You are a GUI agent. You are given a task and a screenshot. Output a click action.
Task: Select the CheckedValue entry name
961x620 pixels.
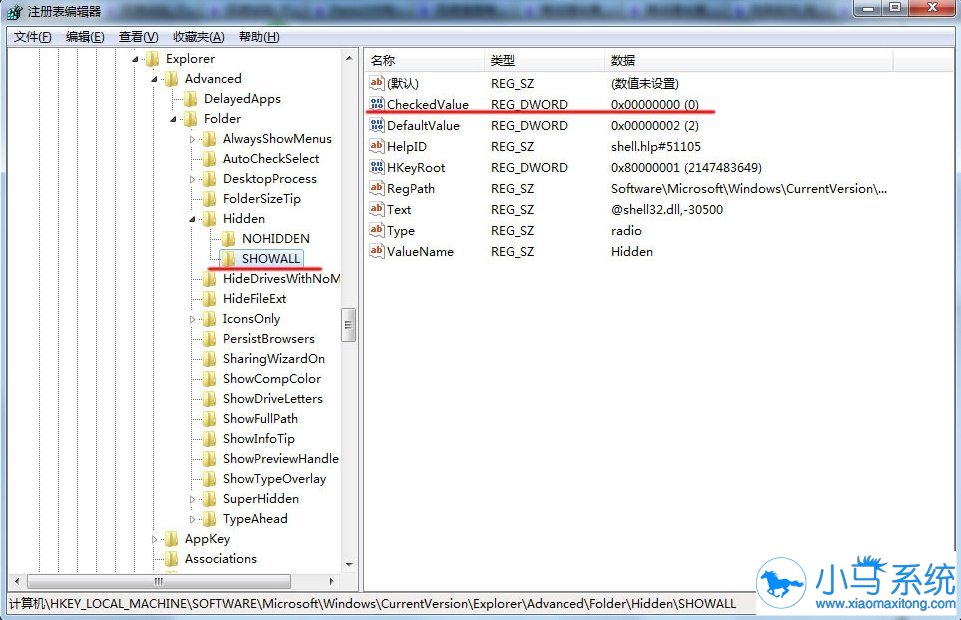pyautogui.click(x=428, y=104)
